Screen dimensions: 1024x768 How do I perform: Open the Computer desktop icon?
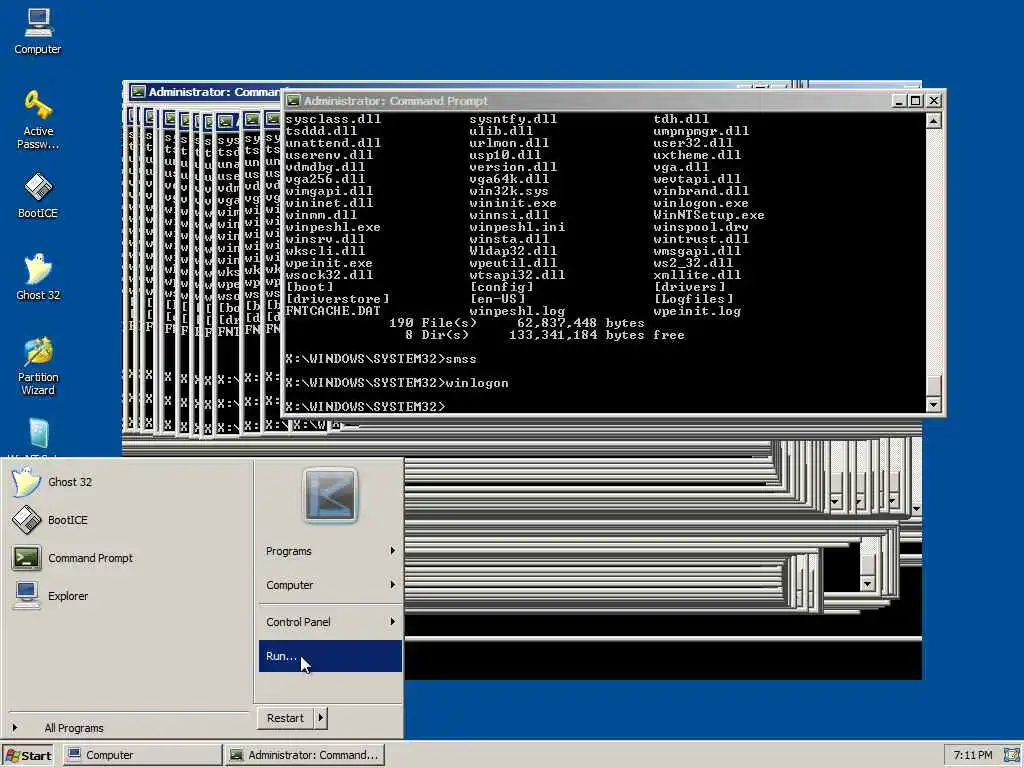click(x=38, y=31)
